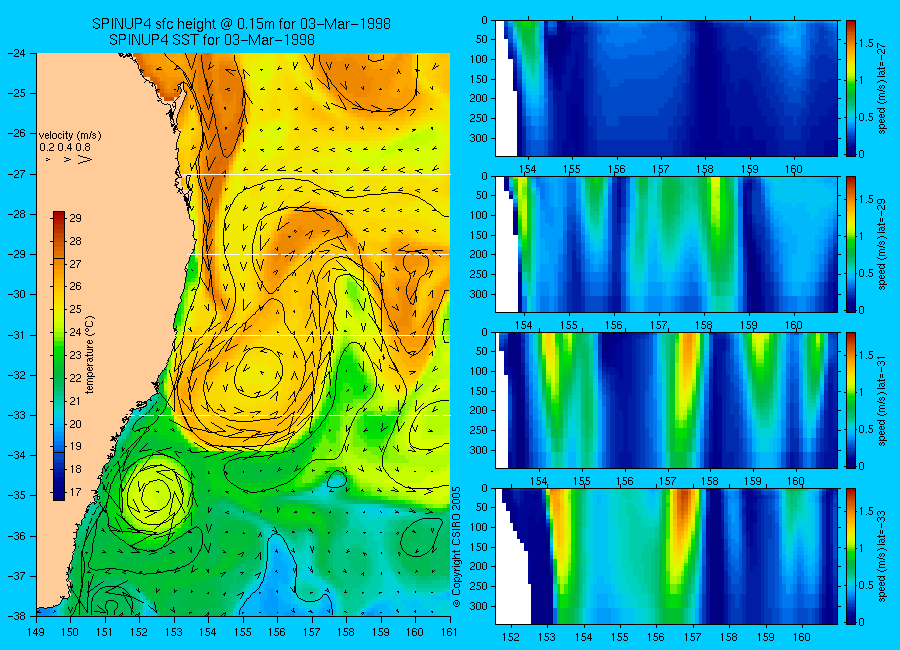The width and height of the screenshot is (900, 650).
Task: Click the "speed (m/s) lat=-31" label
Action: point(882,400)
